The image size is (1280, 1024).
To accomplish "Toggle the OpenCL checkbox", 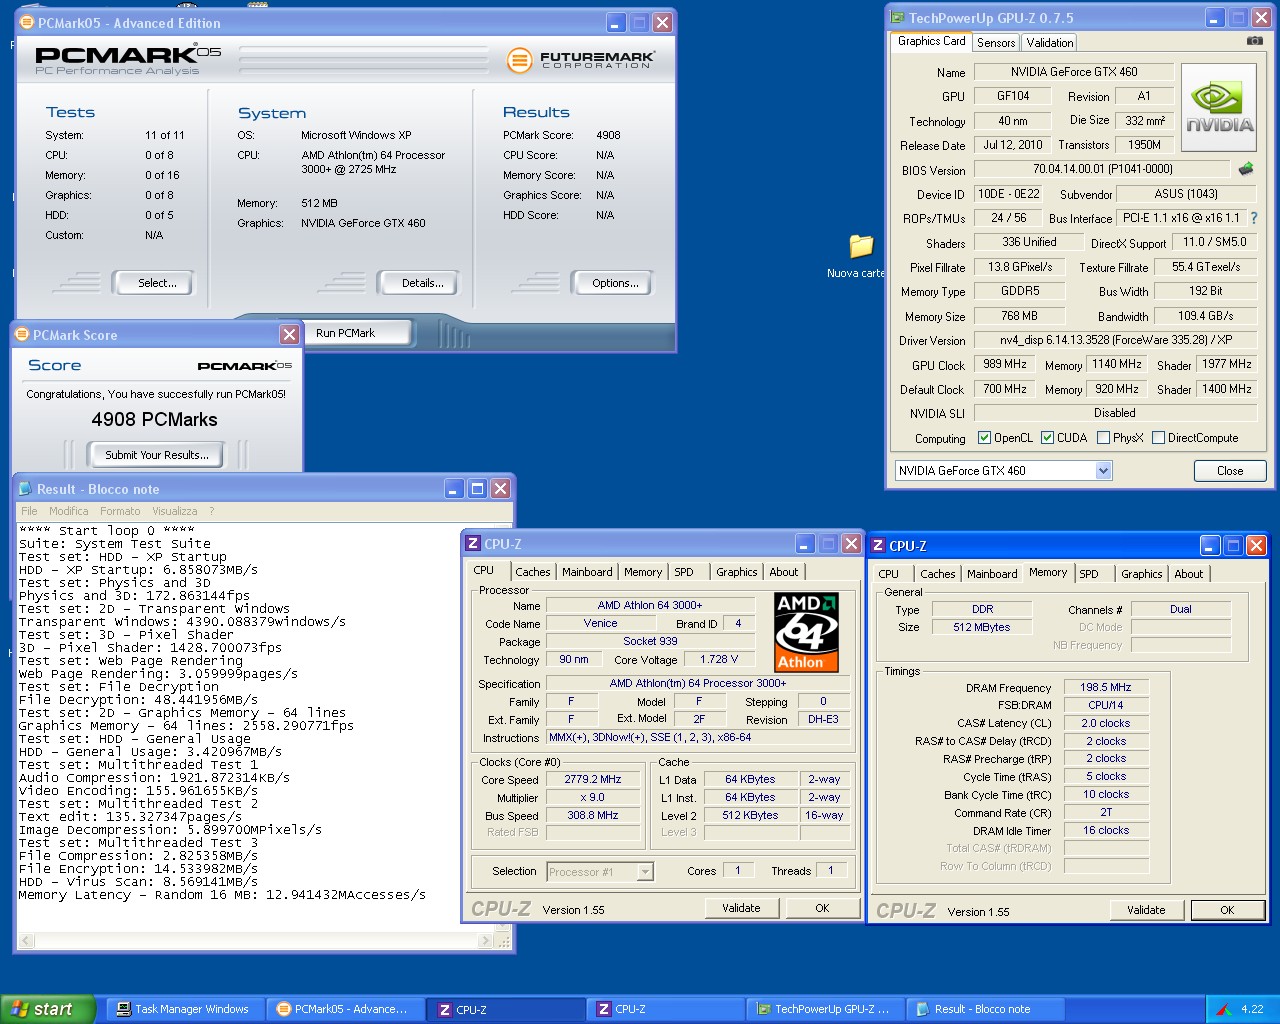I will pos(984,438).
